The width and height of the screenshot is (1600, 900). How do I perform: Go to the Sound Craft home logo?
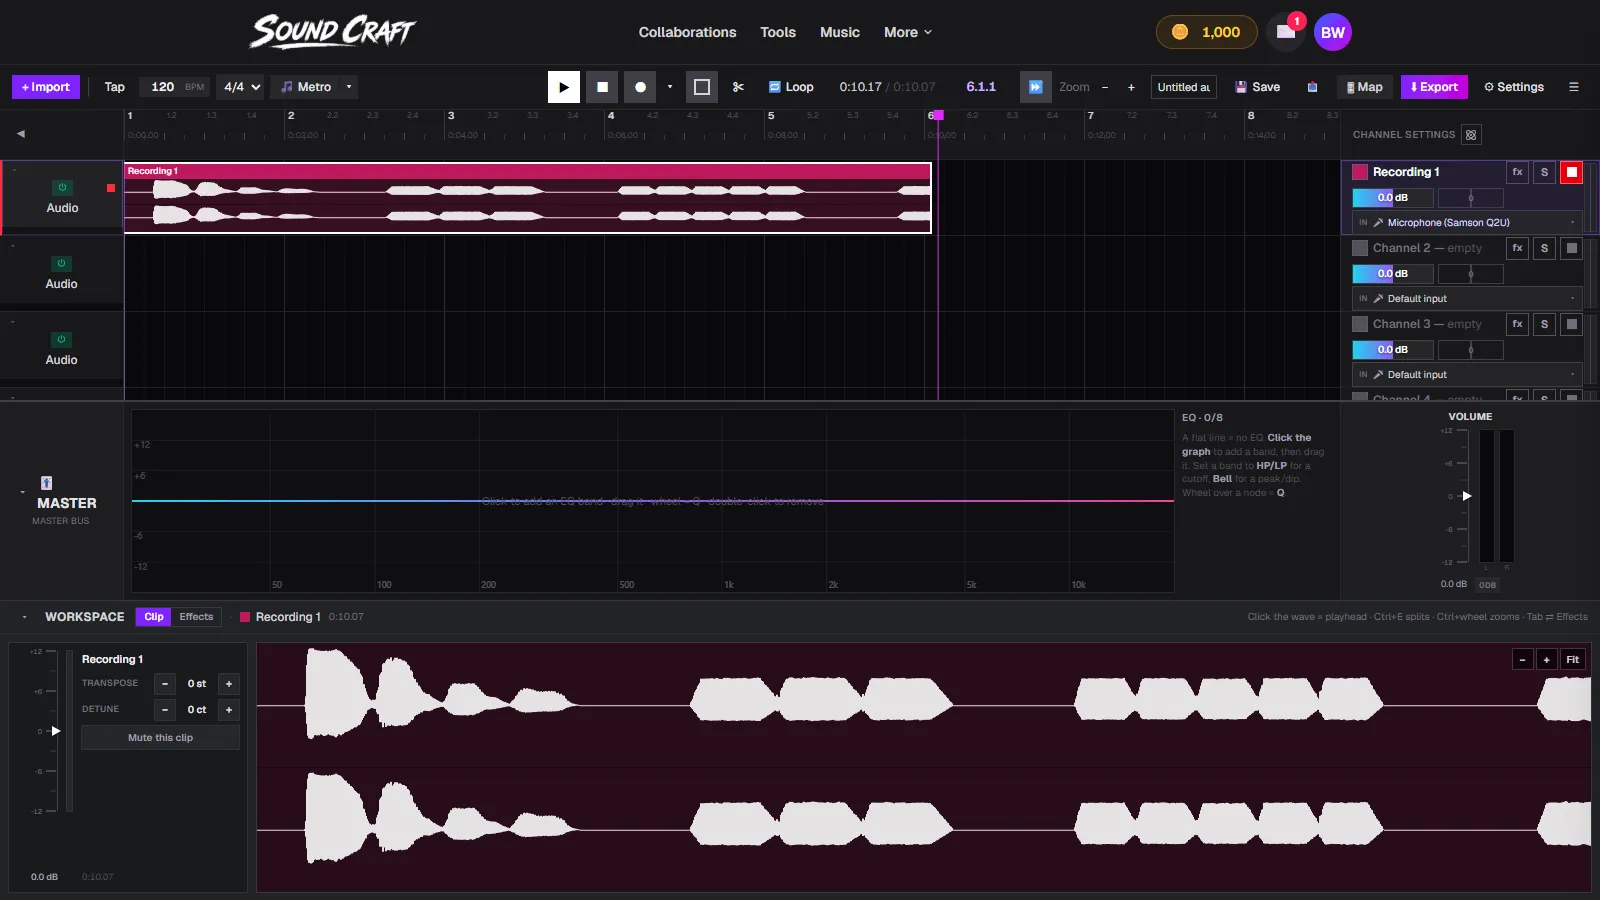click(332, 31)
